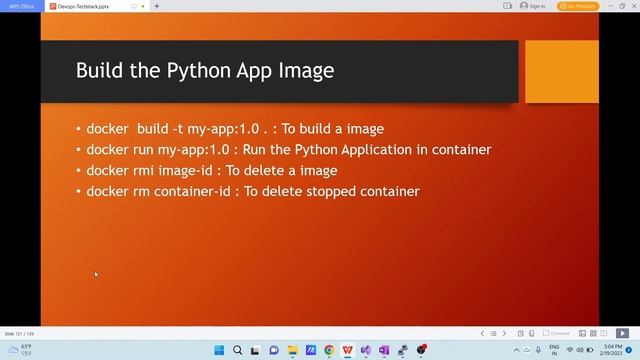640x360 pixels.
Task: Switch to the WPS Office home tab
Action: [22, 6]
